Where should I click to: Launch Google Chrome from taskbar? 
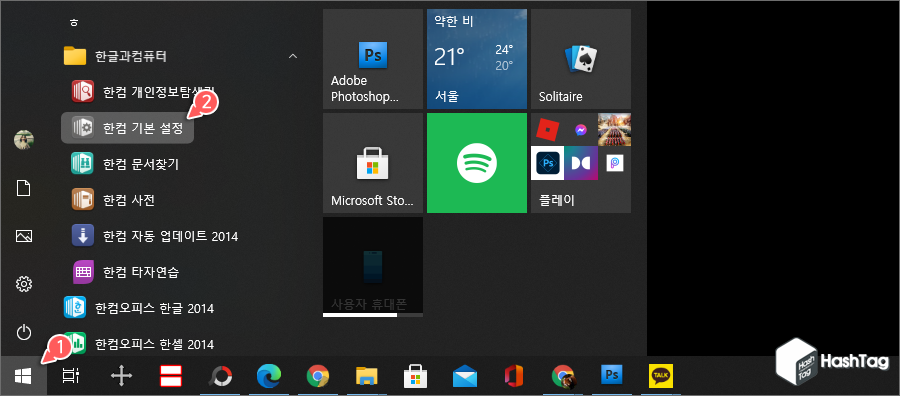coord(318,376)
